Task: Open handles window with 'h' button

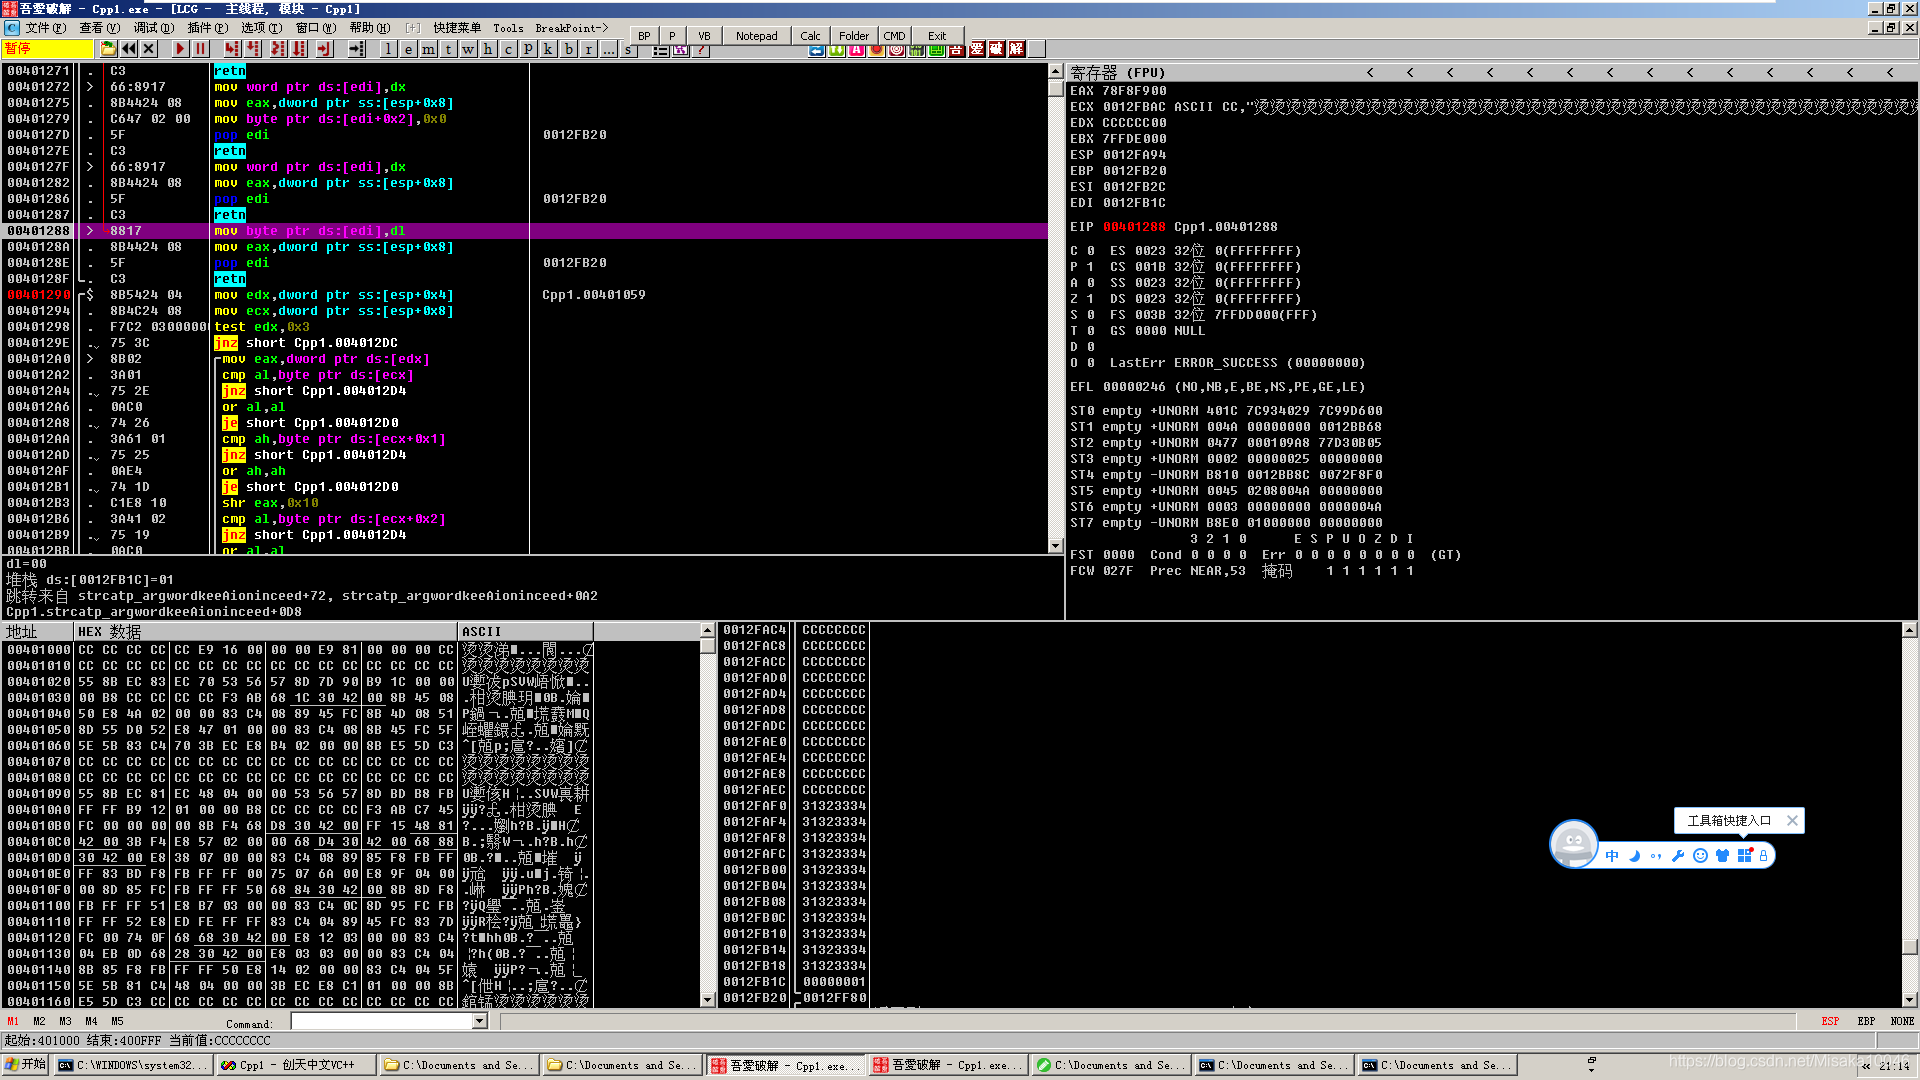Action: [x=488, y=49]
